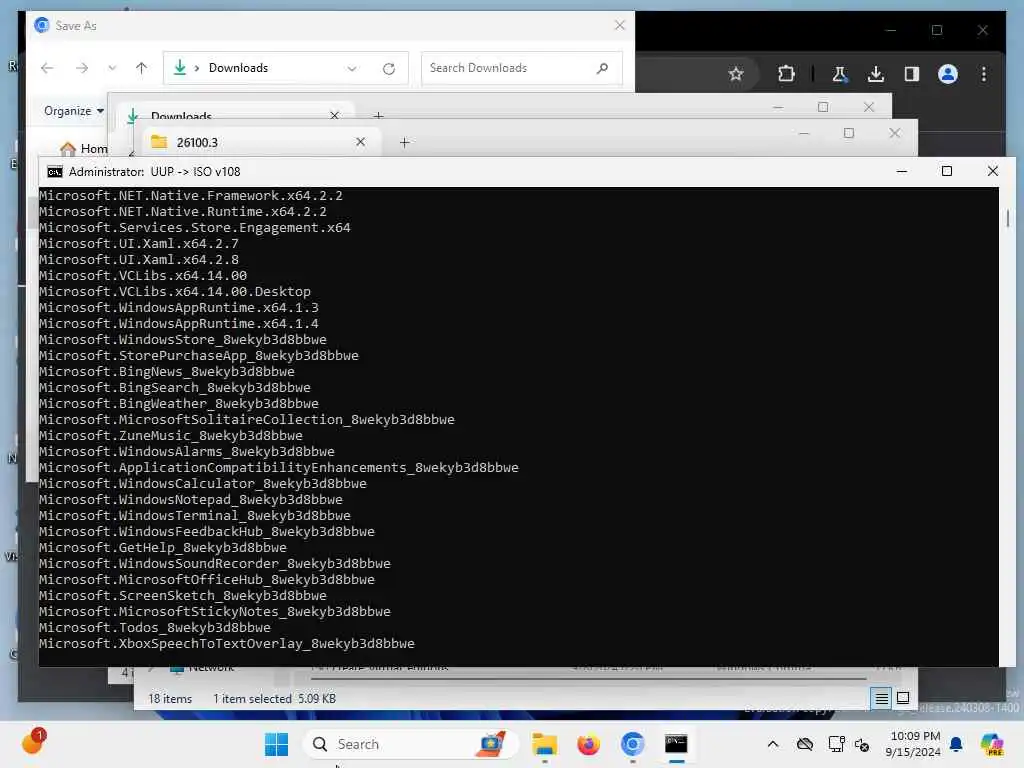The width and height of the screenshot is (1024, 768).
Task: Click search highlight icon in taskbar
Action: 492,744
